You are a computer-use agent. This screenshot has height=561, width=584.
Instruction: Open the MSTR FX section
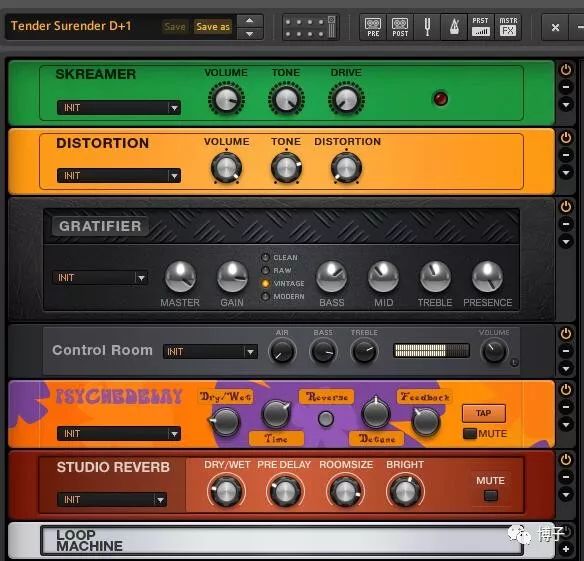click(x=508, y=27)
